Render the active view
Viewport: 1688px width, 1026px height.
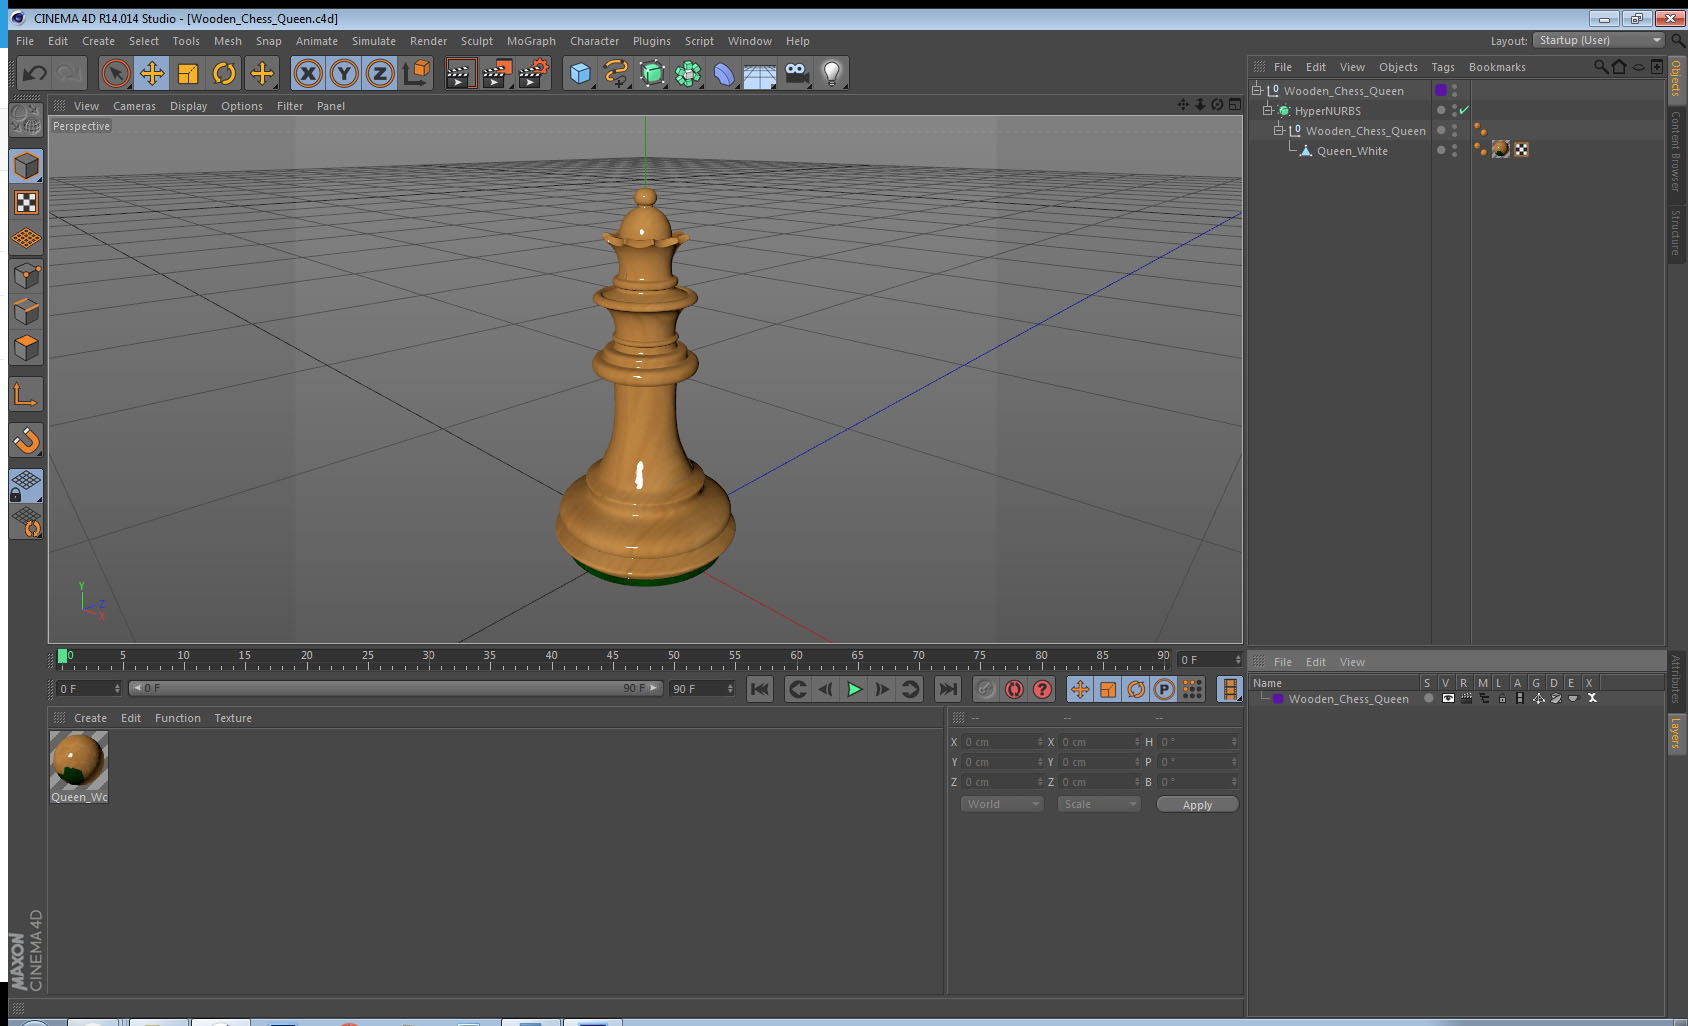pos(459,73)
